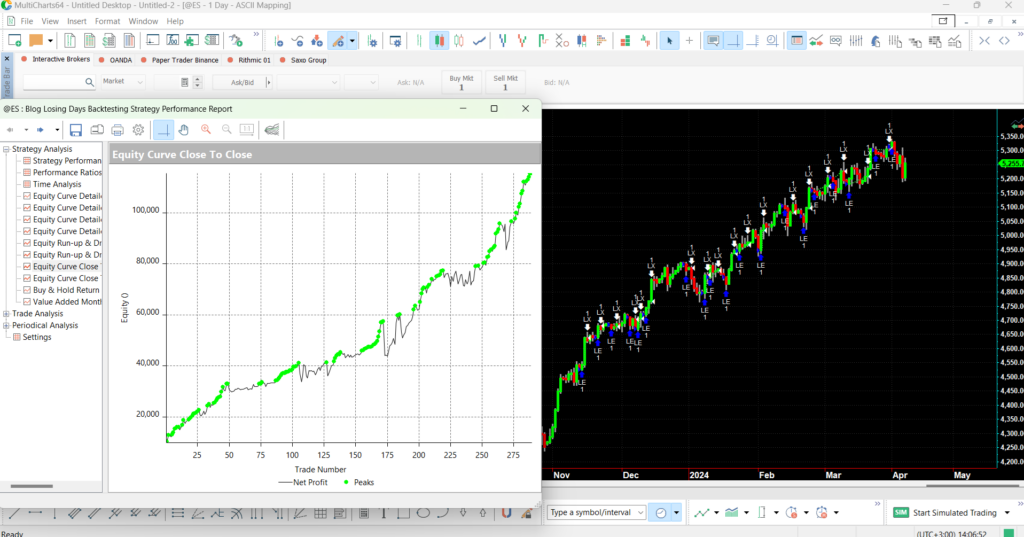
Task: Toggle Start Simulated Trading mode
Action: point(946,513)
